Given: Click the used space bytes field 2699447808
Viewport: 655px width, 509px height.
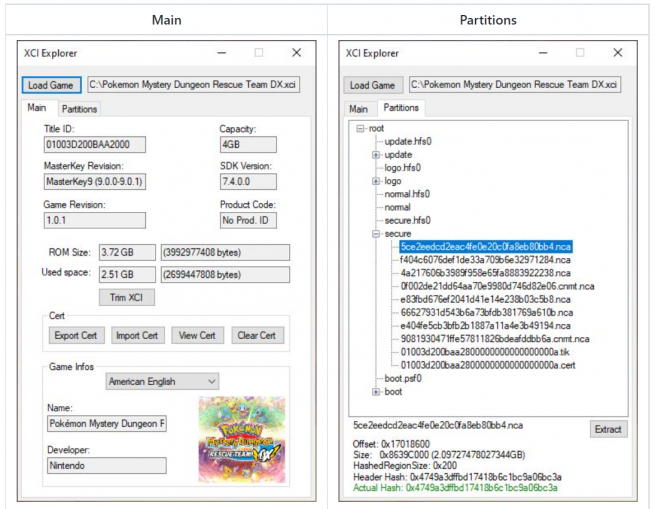Looking at the screenshot, I should (225, 275).
